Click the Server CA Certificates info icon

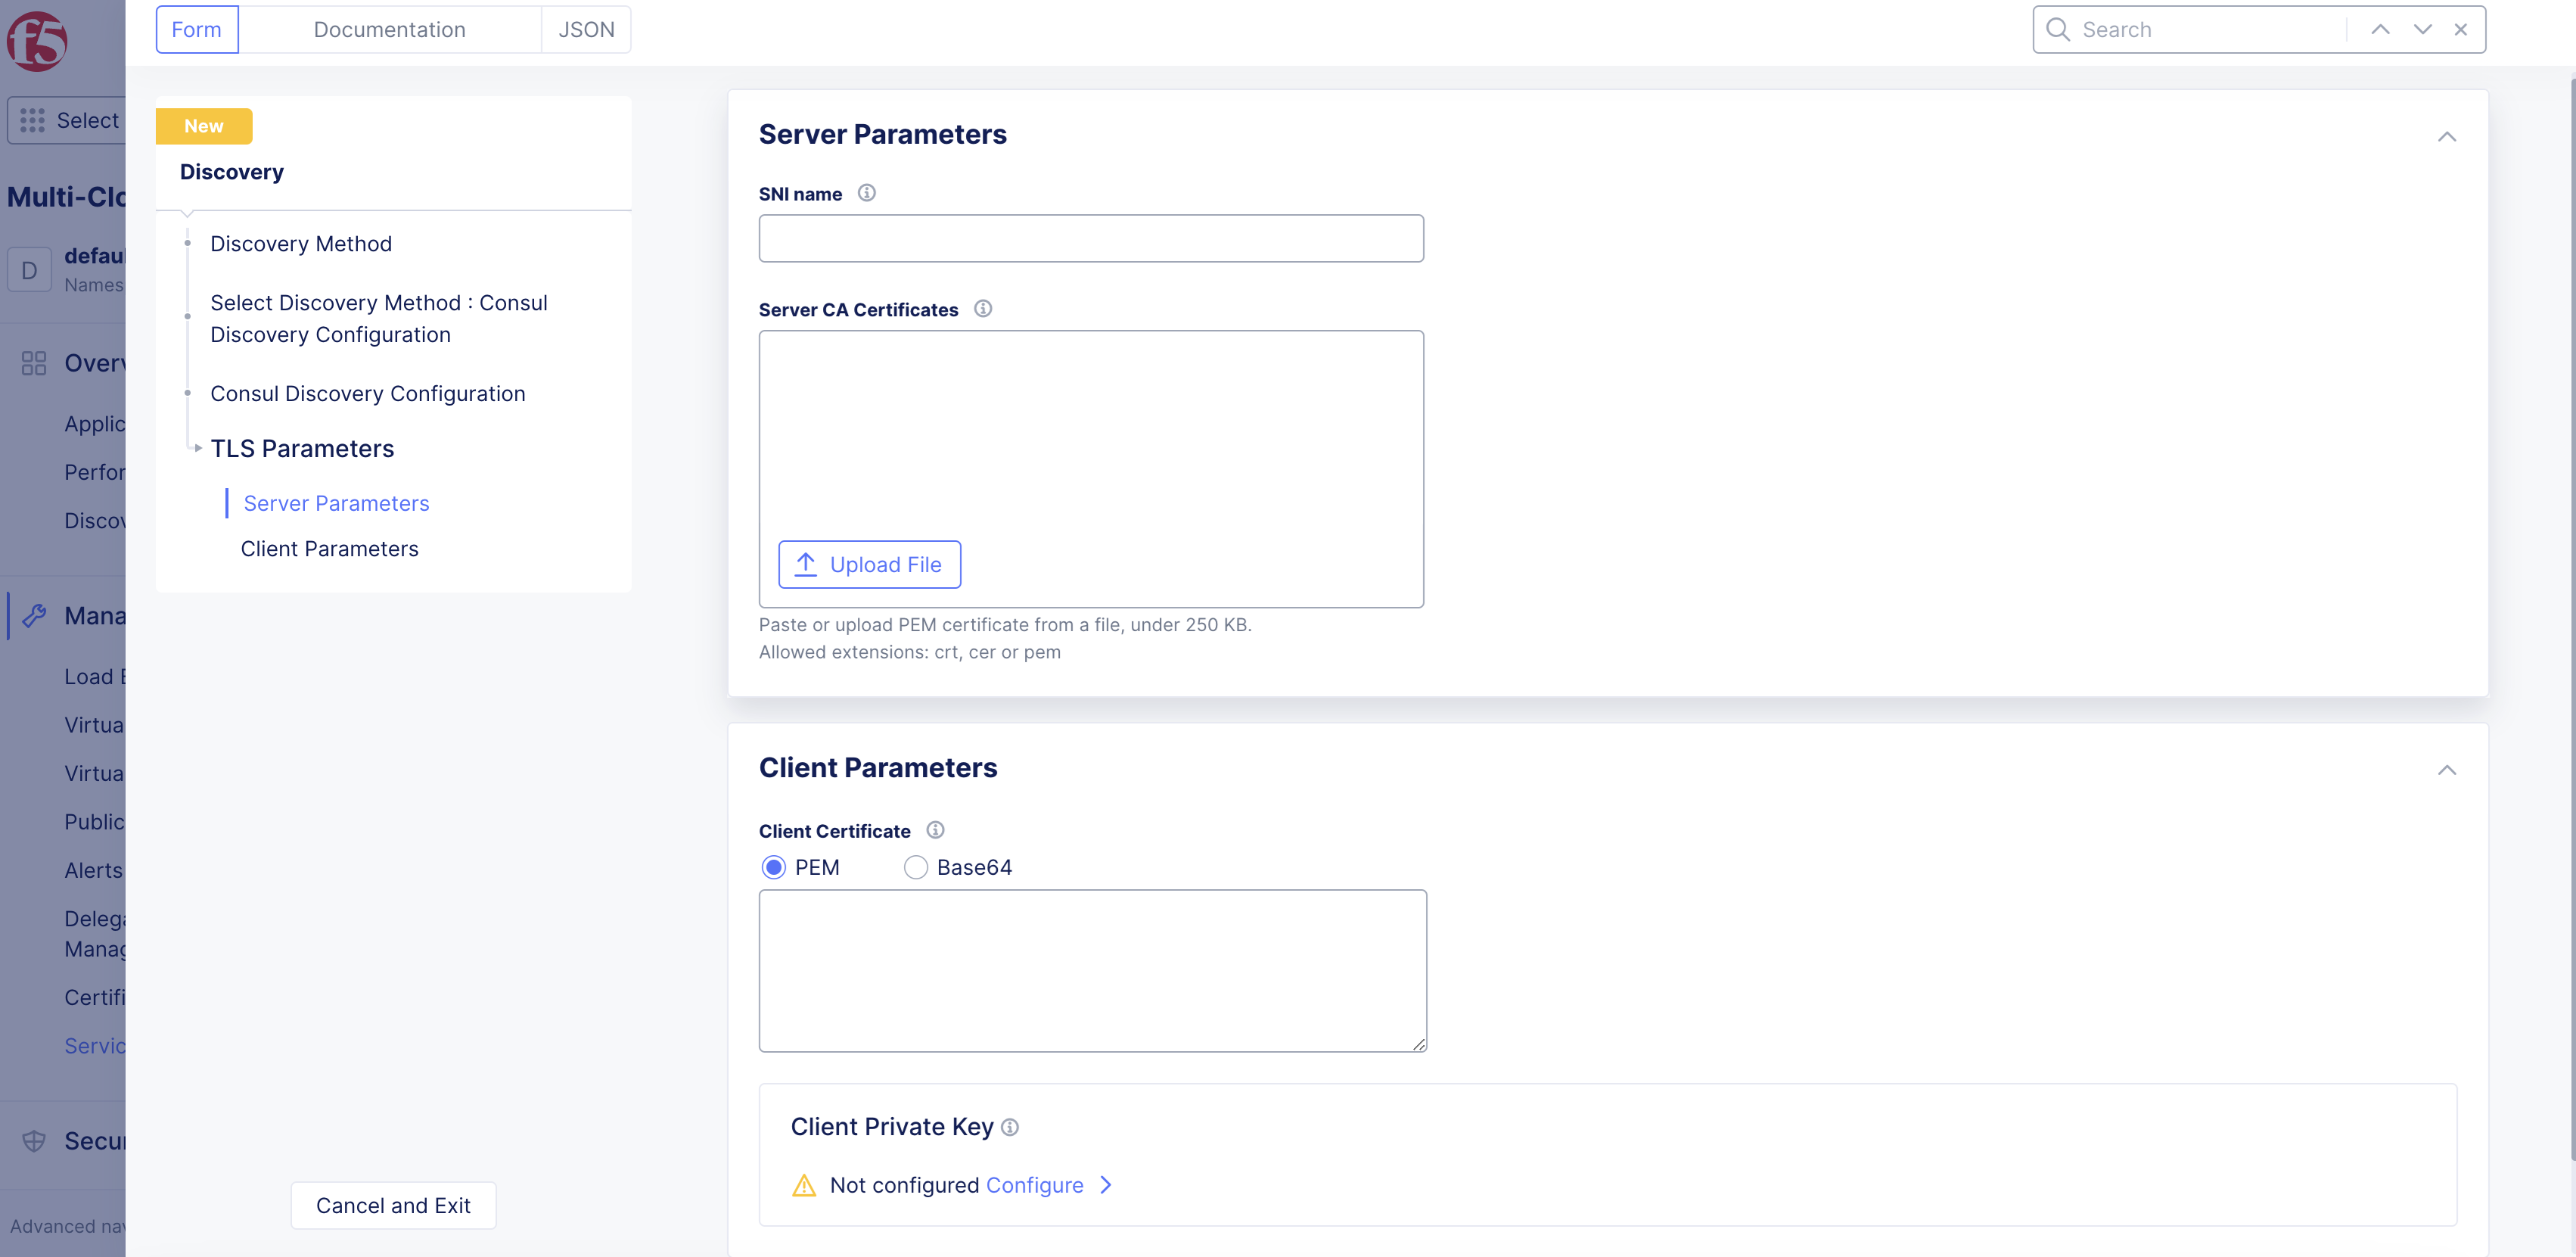point(983,309)
